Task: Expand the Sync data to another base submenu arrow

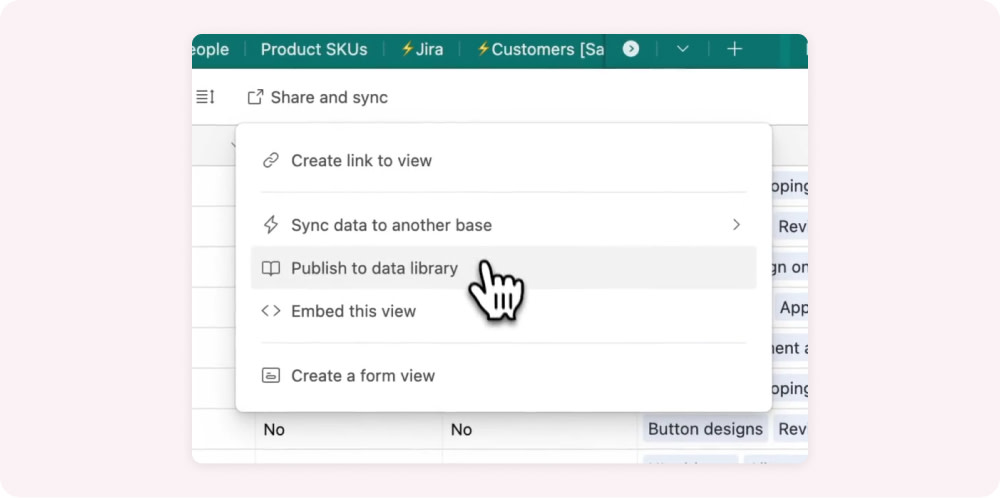Action: coord(736,225)
